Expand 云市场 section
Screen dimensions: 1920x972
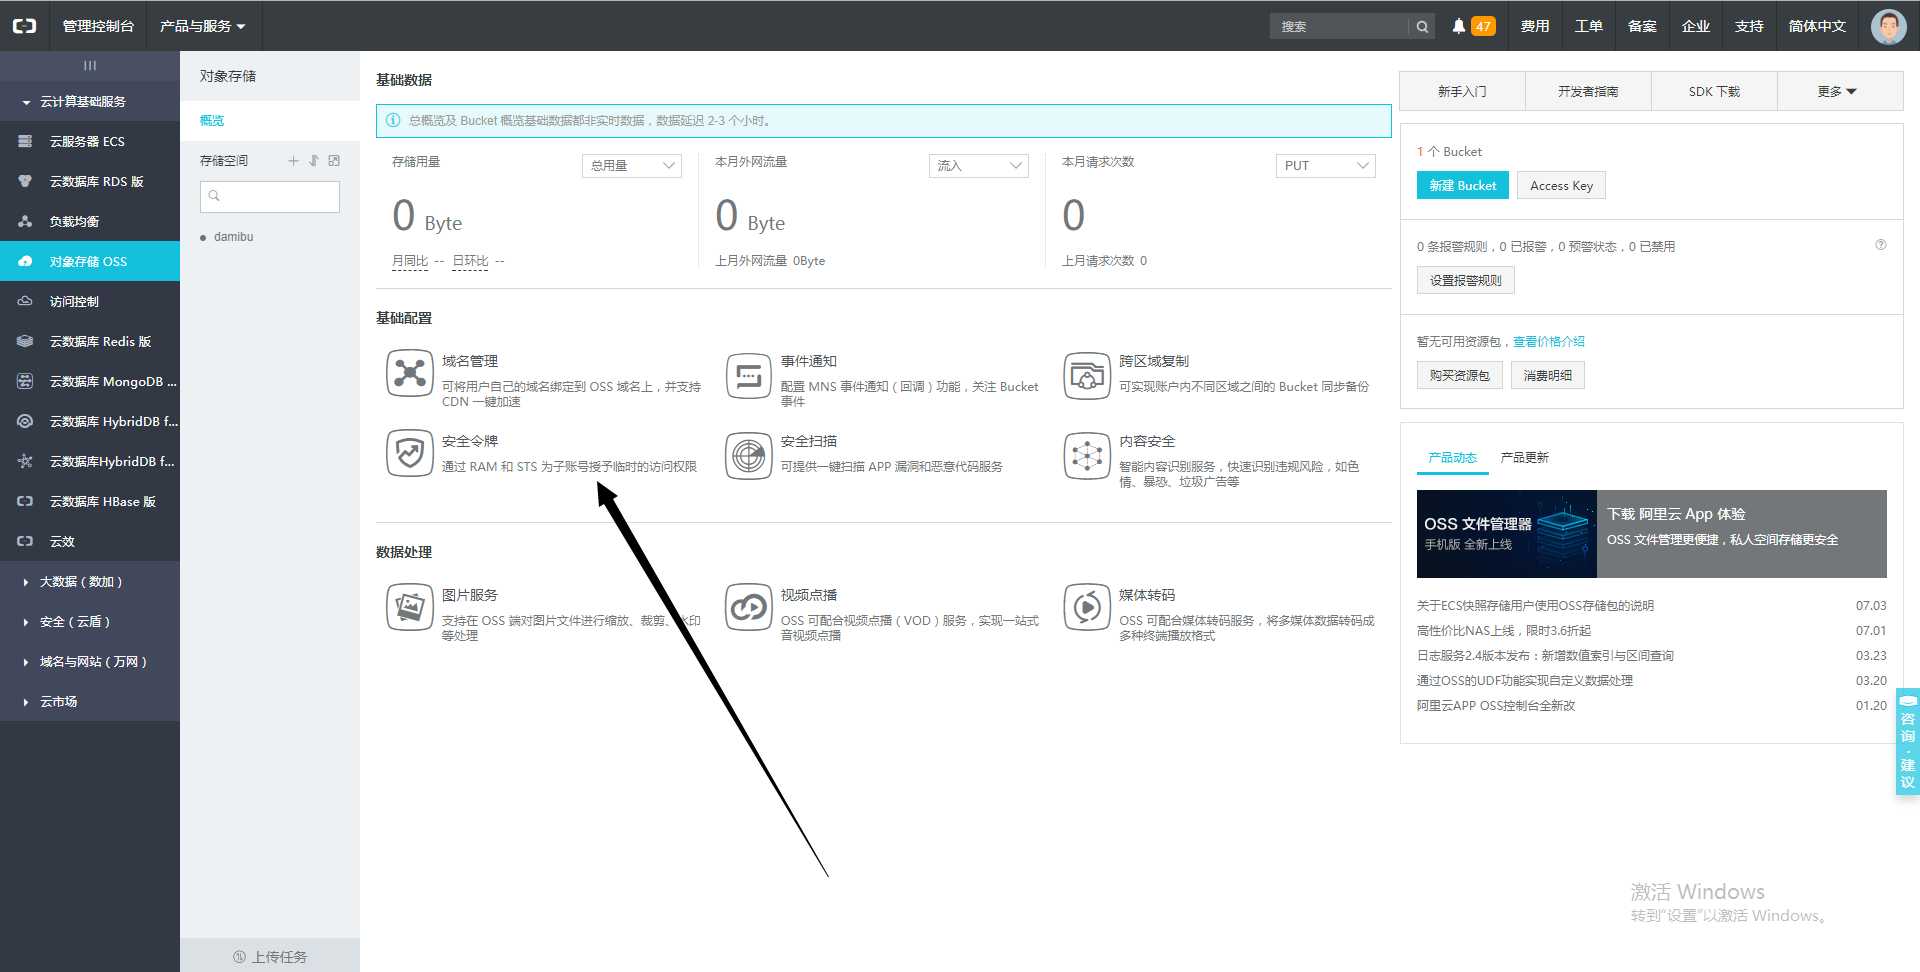[90, 701]
